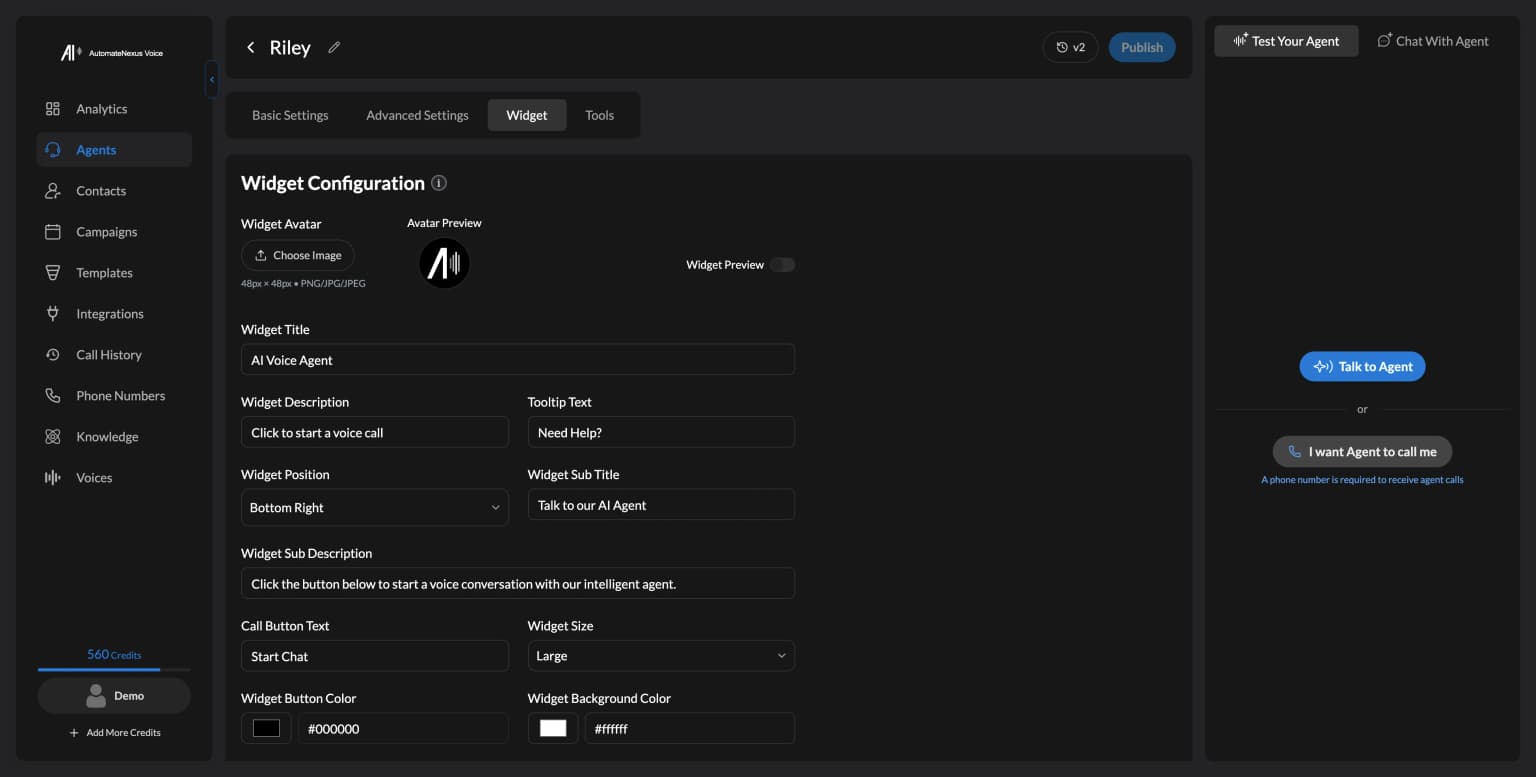Click the Tooltip Text input field
This screenshot has height=777, width=1536.
pyautogui.click(x=661, y=432)
